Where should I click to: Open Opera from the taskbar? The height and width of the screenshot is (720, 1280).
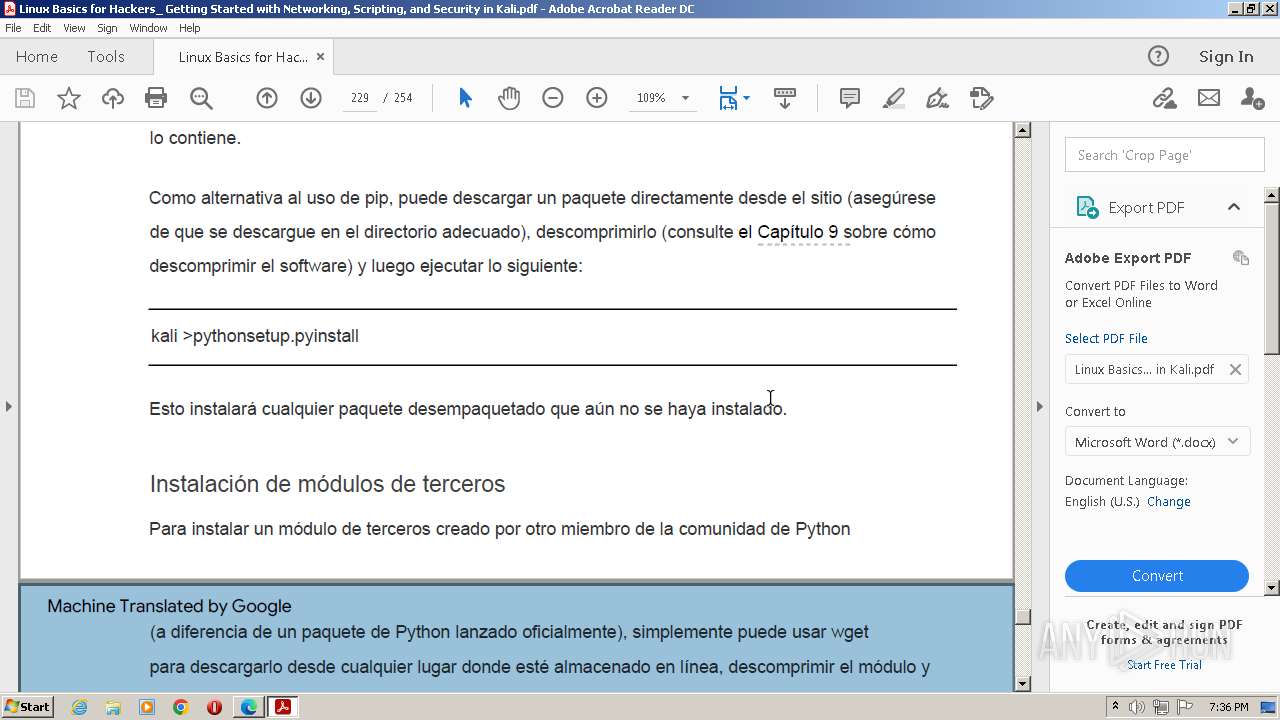click(x=214, y=707)
